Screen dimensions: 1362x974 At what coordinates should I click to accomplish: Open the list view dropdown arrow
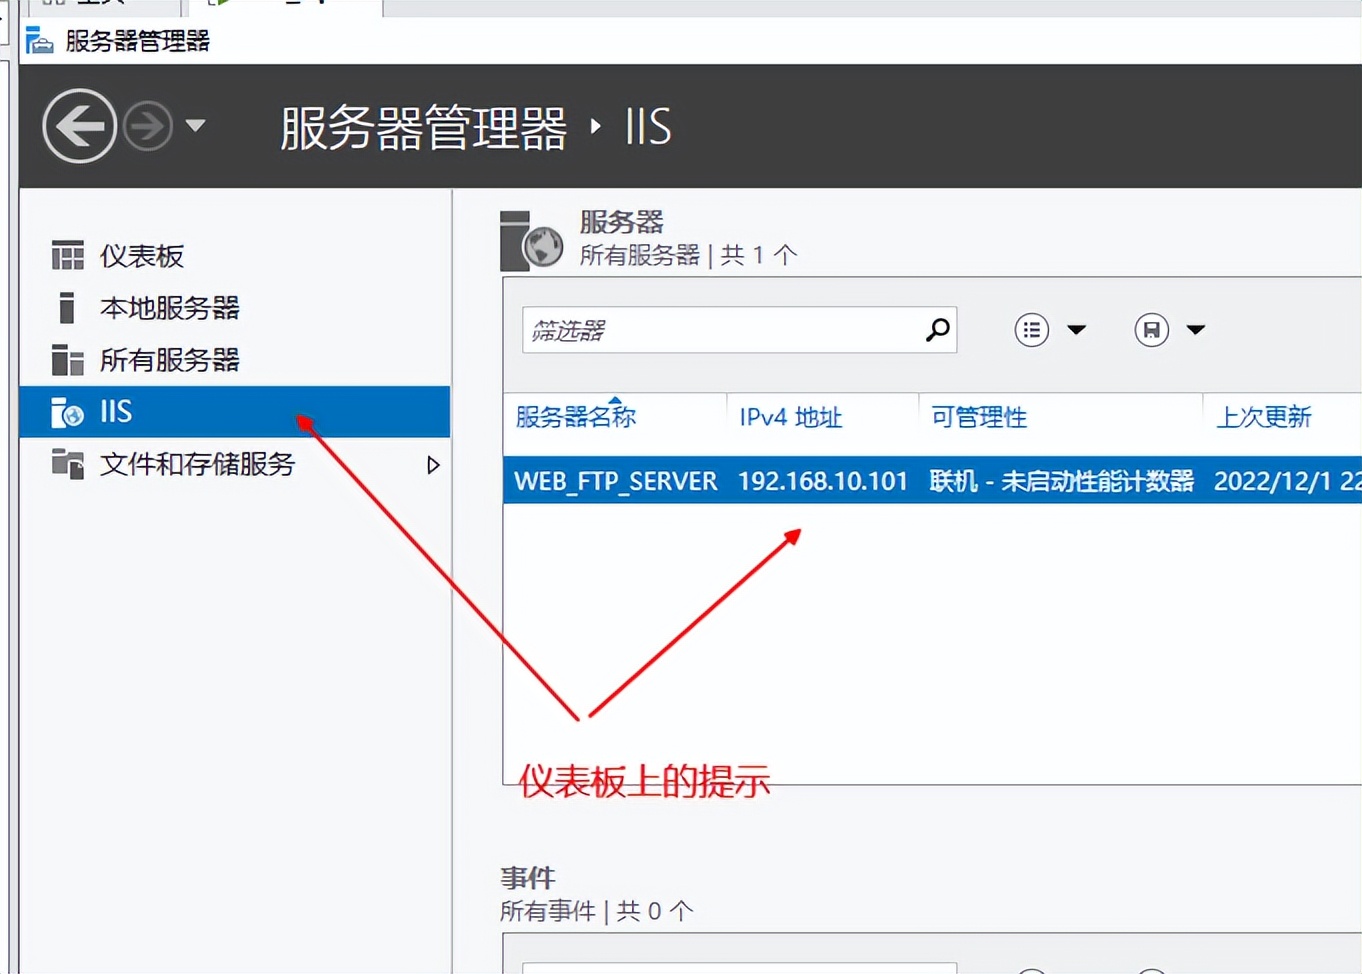click(x=1078, y=329)
